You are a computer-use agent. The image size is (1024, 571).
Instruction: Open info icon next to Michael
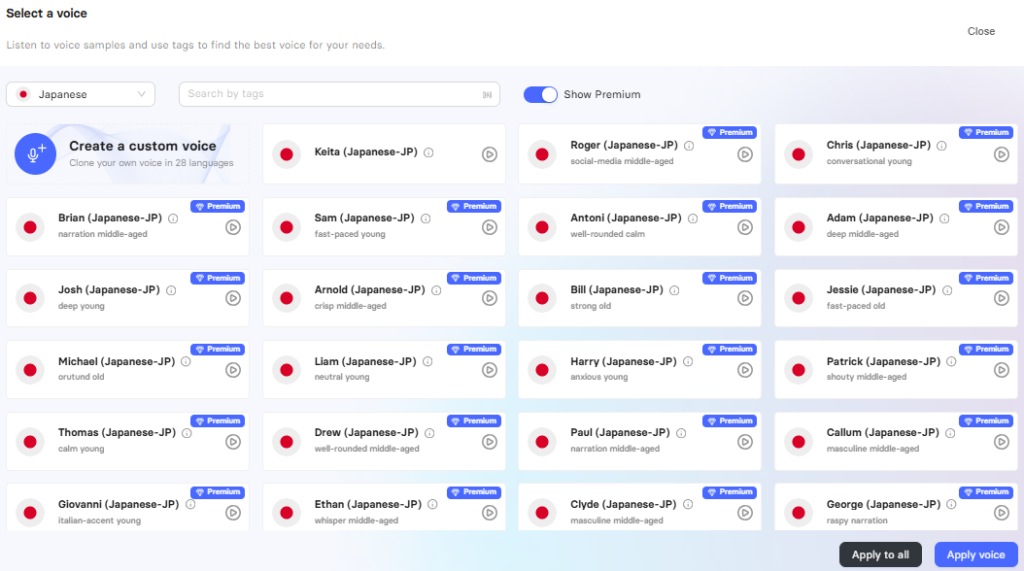click(186, 361)
